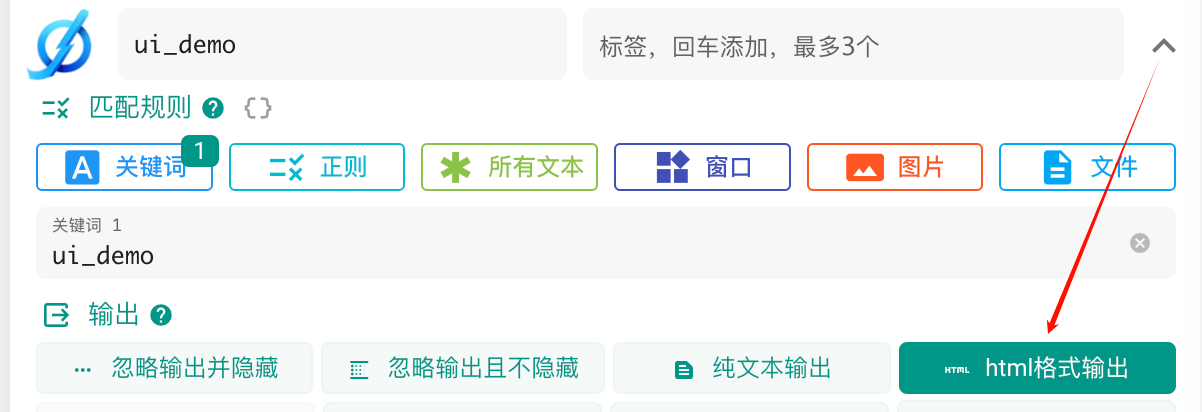Focus the ui_demo name input field
This screenshot has width=1202, height=412.
342,44
